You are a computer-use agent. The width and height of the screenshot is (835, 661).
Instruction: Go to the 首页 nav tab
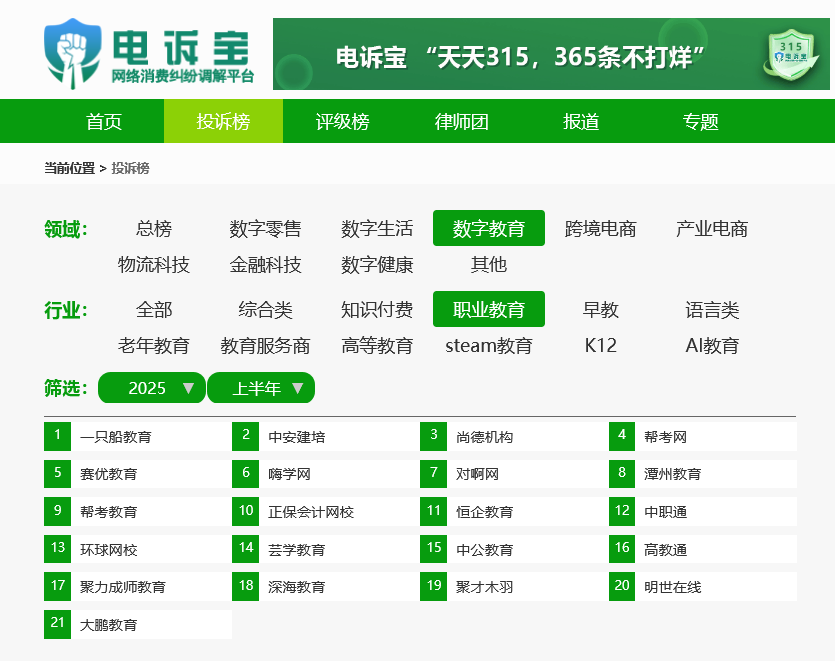[x=104, y=121]
